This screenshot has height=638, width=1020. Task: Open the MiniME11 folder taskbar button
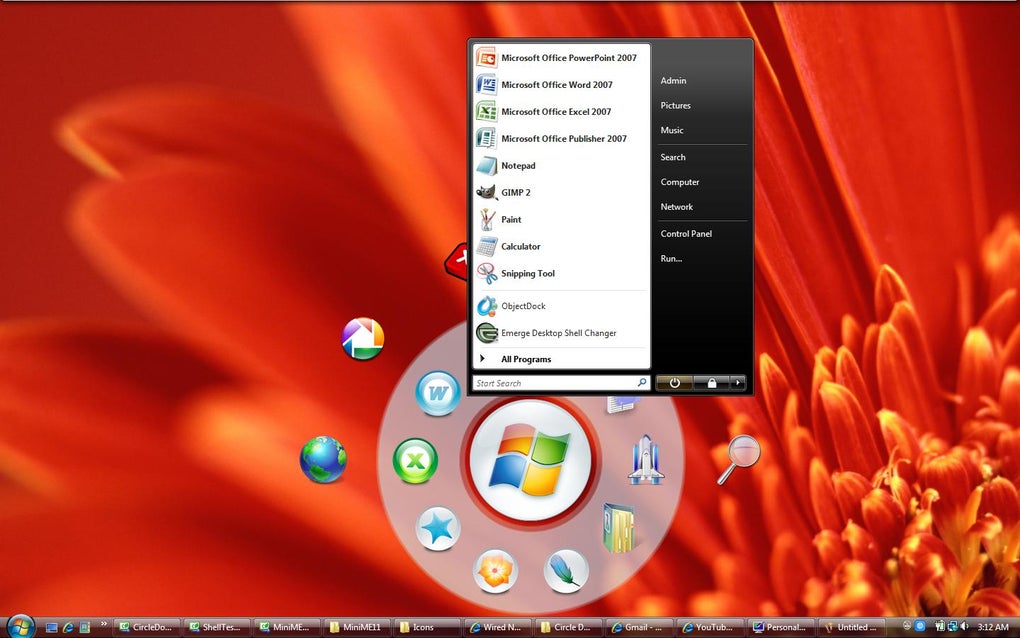click(356, 628)
